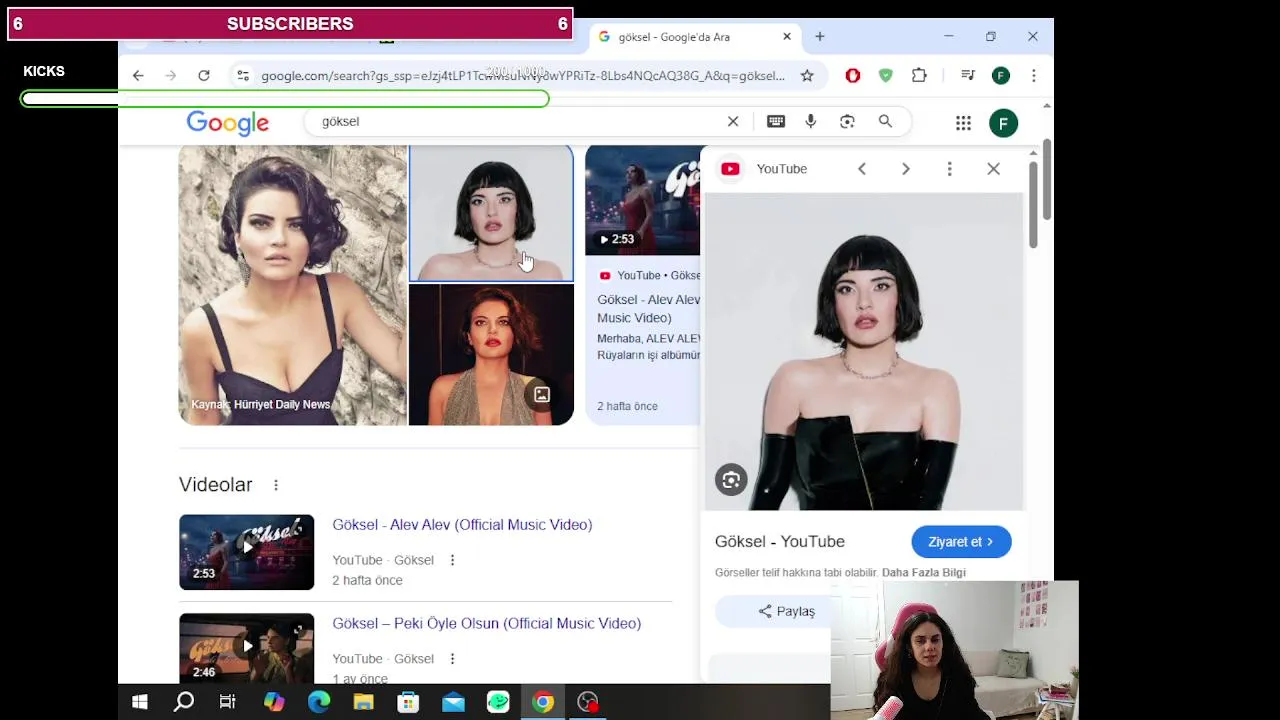Clear the göksel search text

tap(733, 121)
